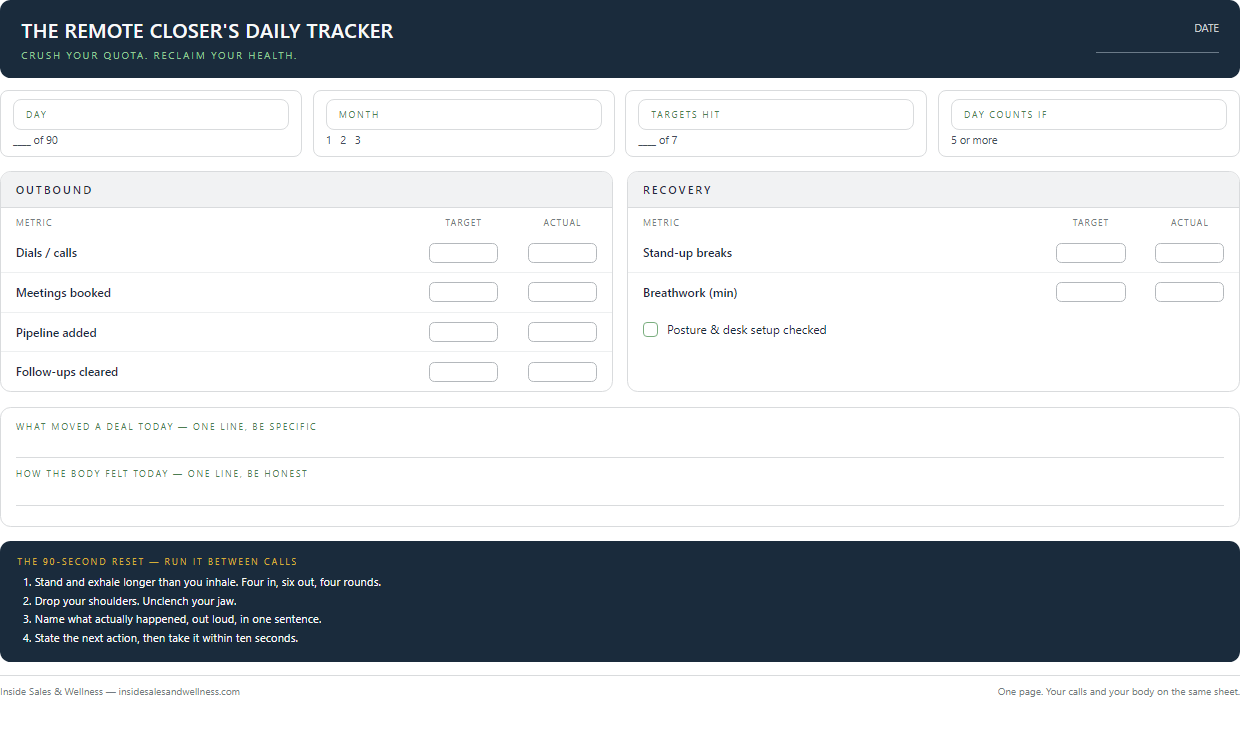Click the 'Drop your shoulders' step
Viewport: 1240px width, 730px height.
[x=136, y=601]
